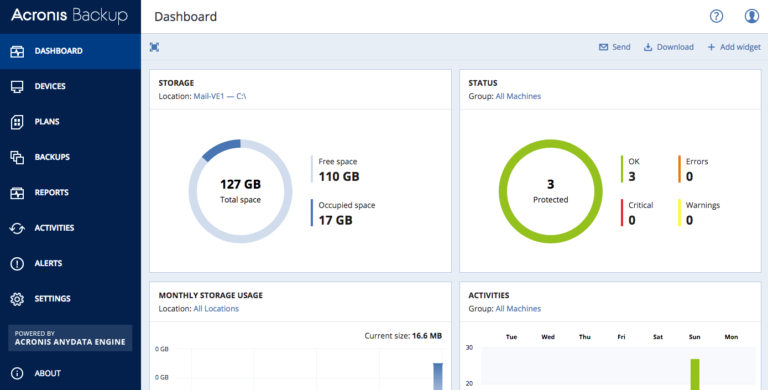
Task: Click the Alerts exclamation icon
Action: point(17,264)
